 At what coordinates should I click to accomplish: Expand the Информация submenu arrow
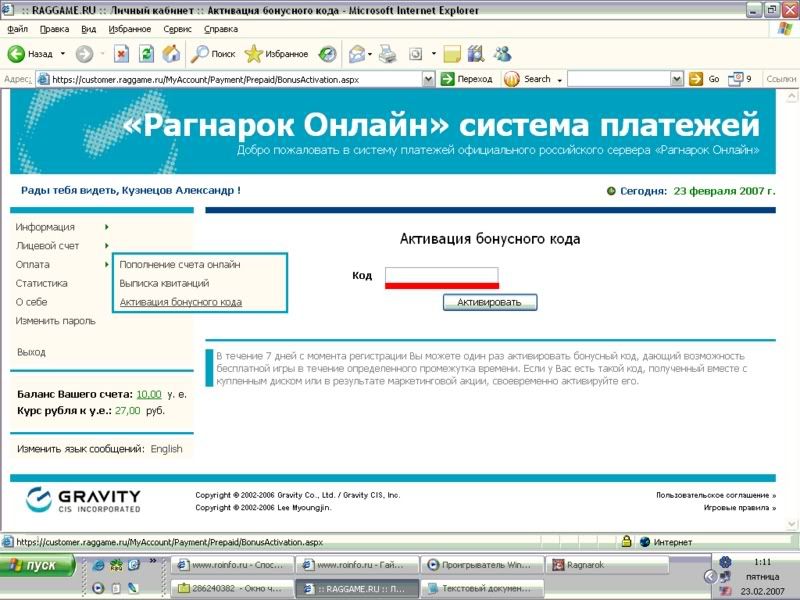107,227
